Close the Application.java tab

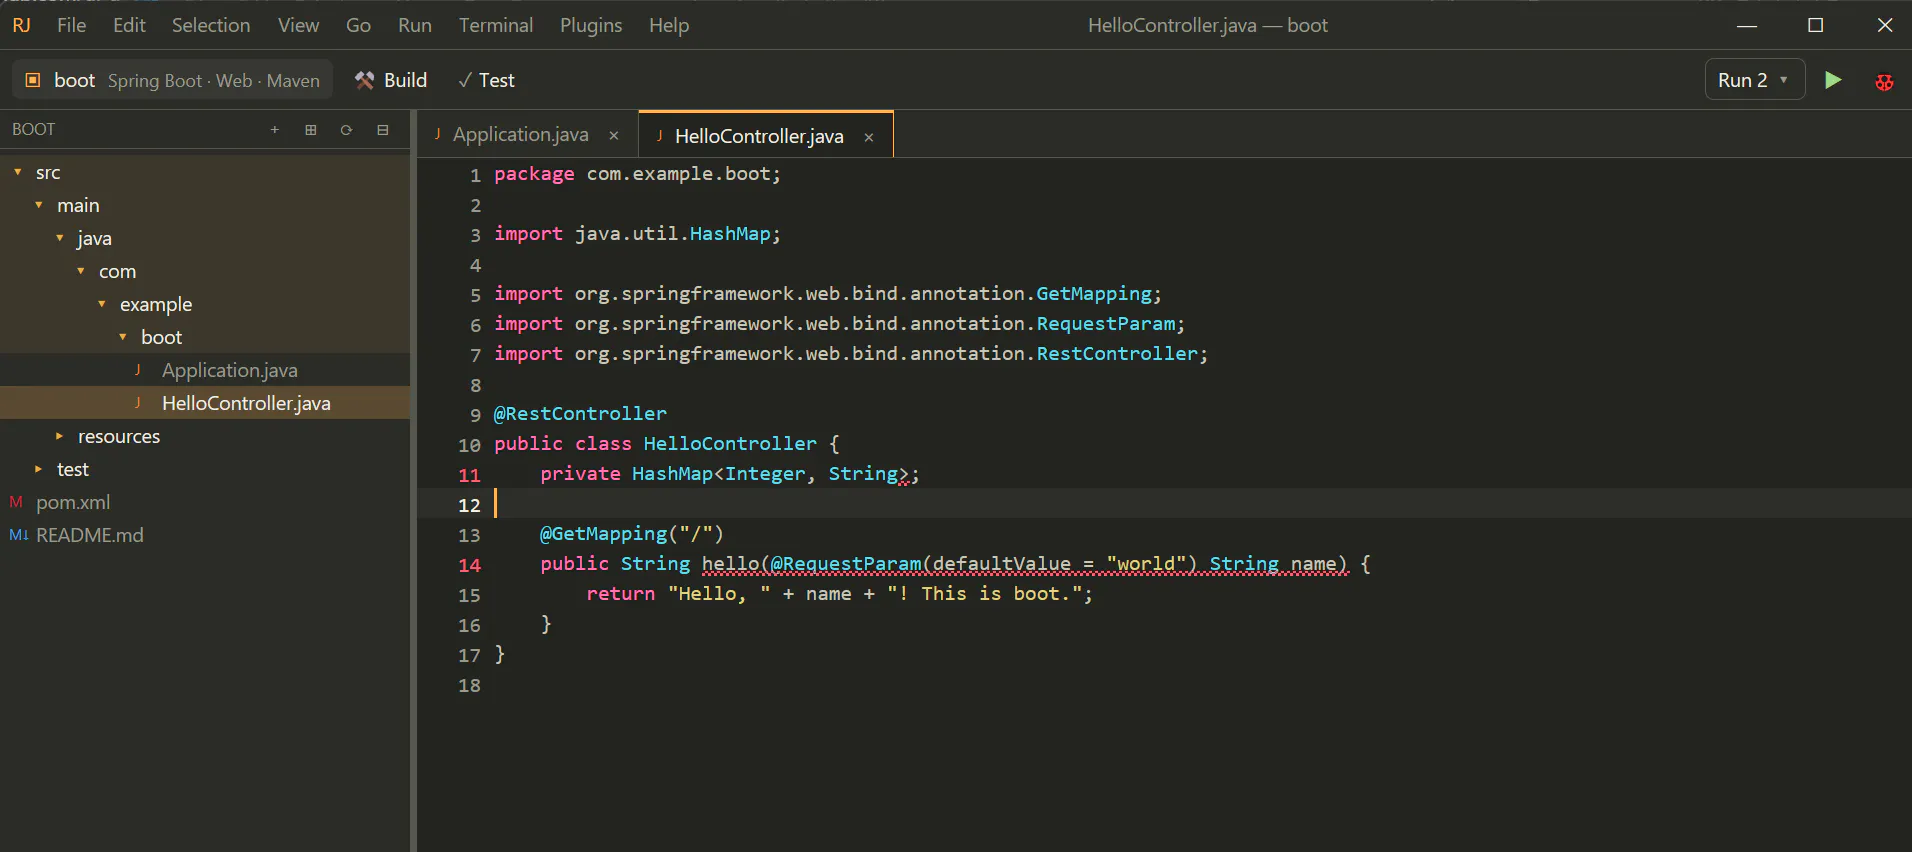click(614, 136)
